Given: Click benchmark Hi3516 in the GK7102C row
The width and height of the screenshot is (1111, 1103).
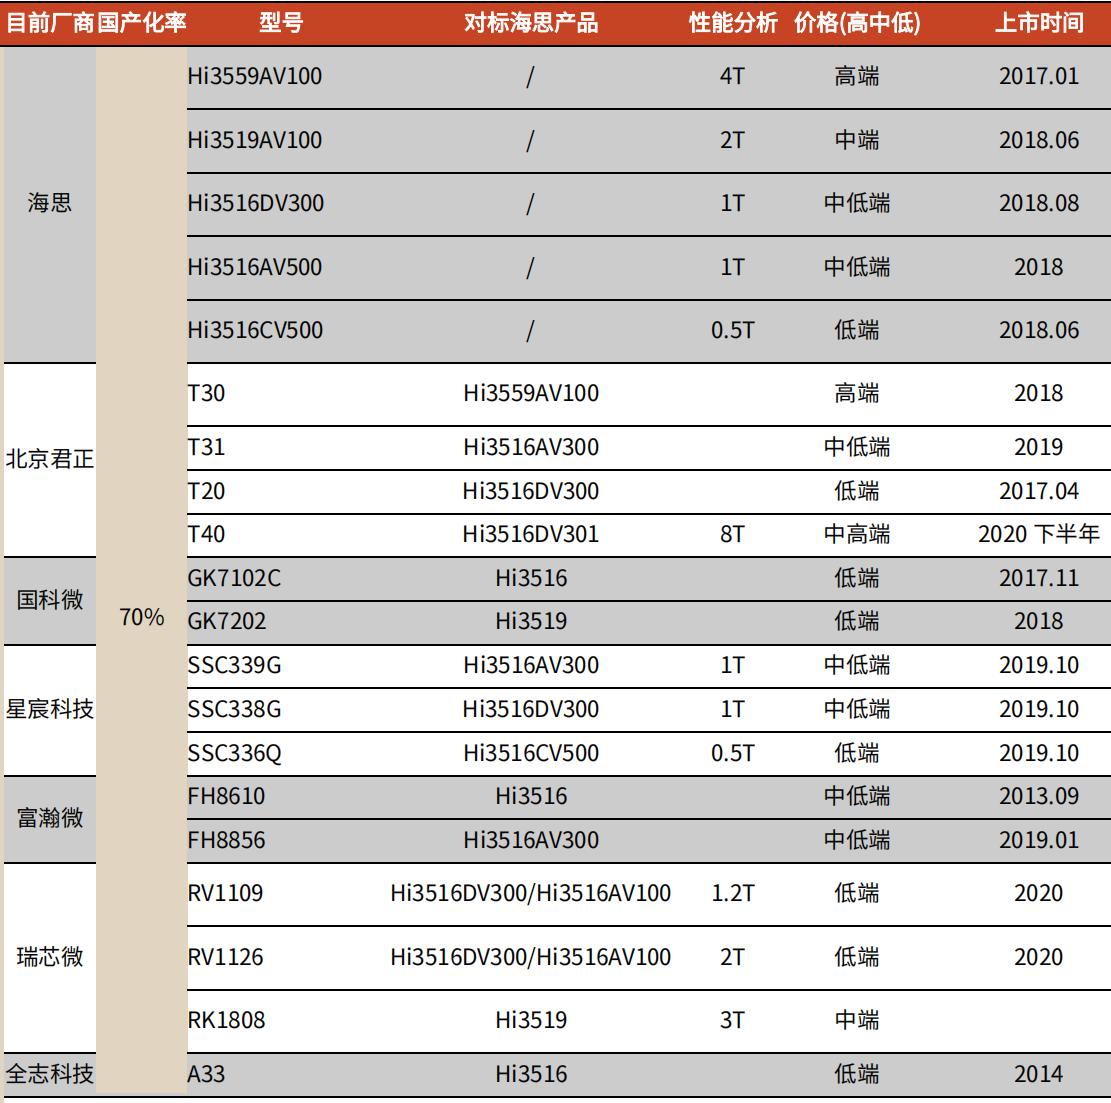Looking at the screenshot, I should pos(531,578).
